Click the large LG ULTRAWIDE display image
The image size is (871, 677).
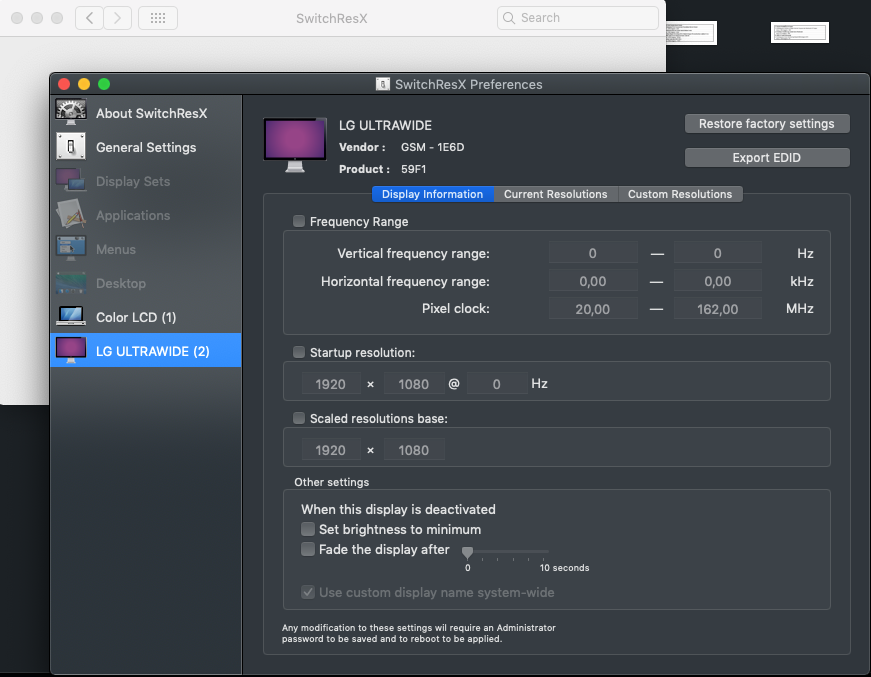(x=295, y=145)
